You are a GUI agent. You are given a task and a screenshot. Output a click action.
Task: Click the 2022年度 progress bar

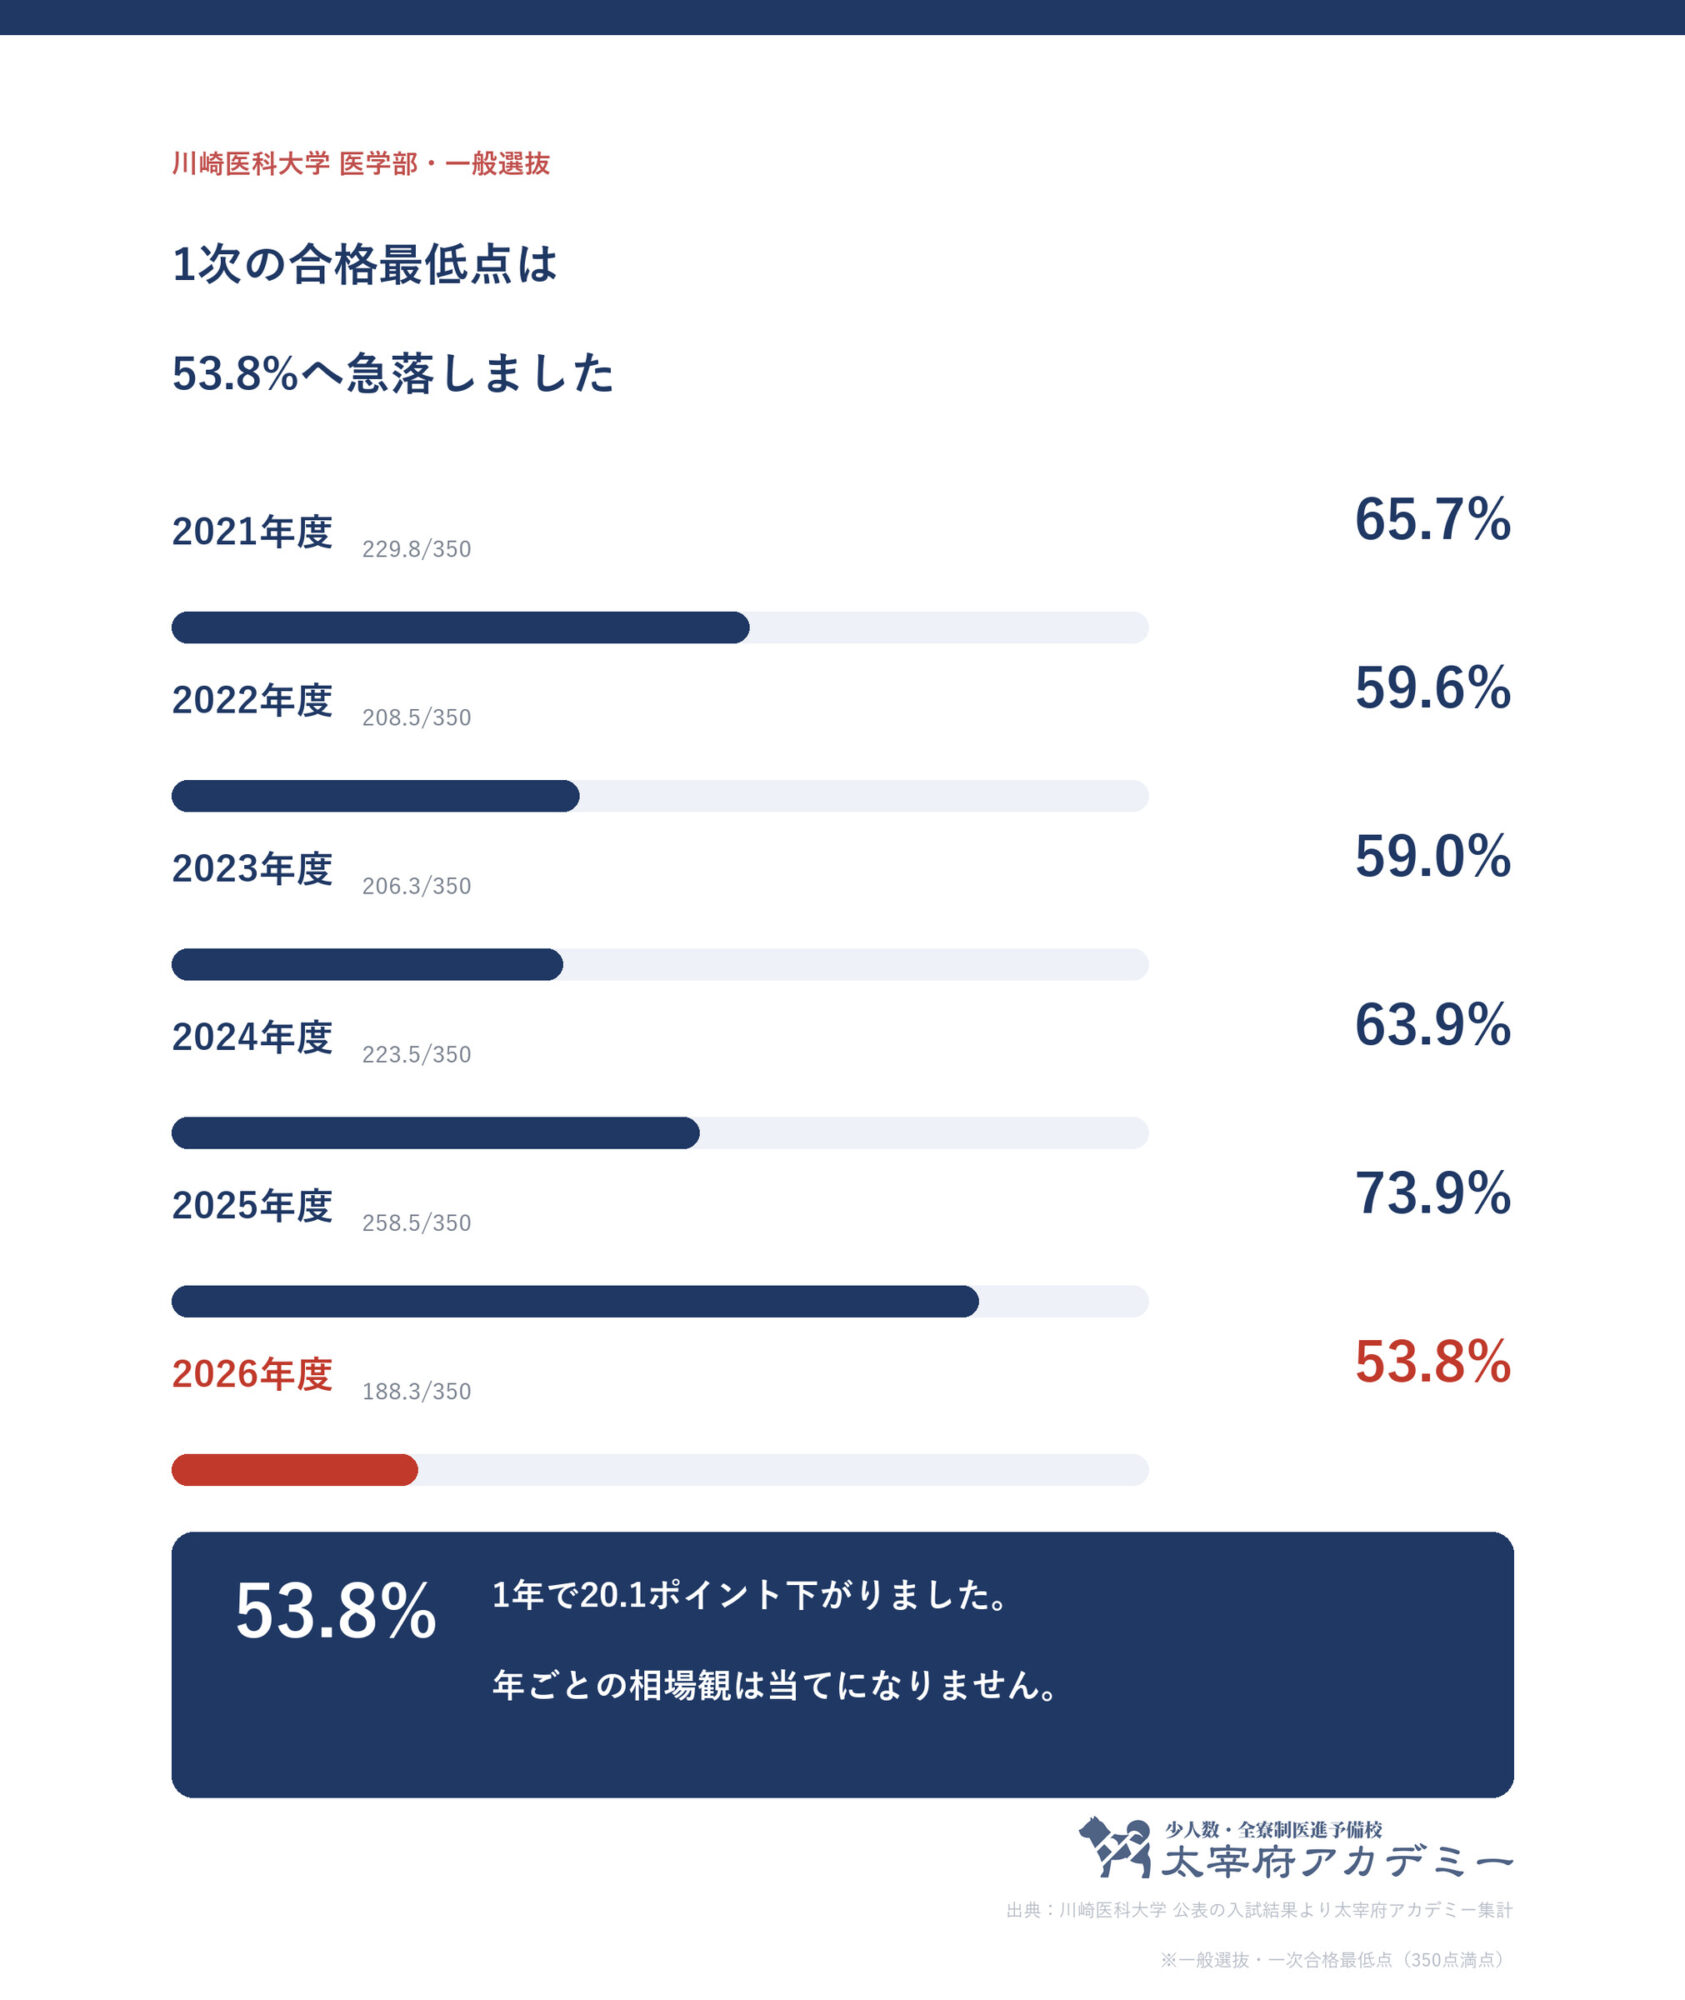tap(660, 796)
